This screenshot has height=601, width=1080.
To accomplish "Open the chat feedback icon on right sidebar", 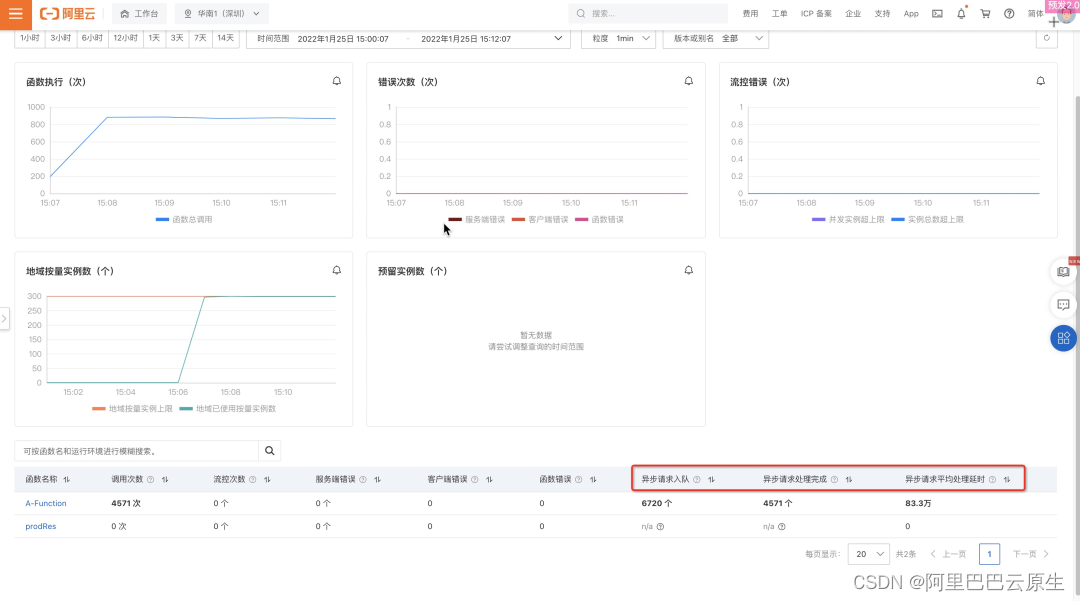I will (x=1063, y=305).
